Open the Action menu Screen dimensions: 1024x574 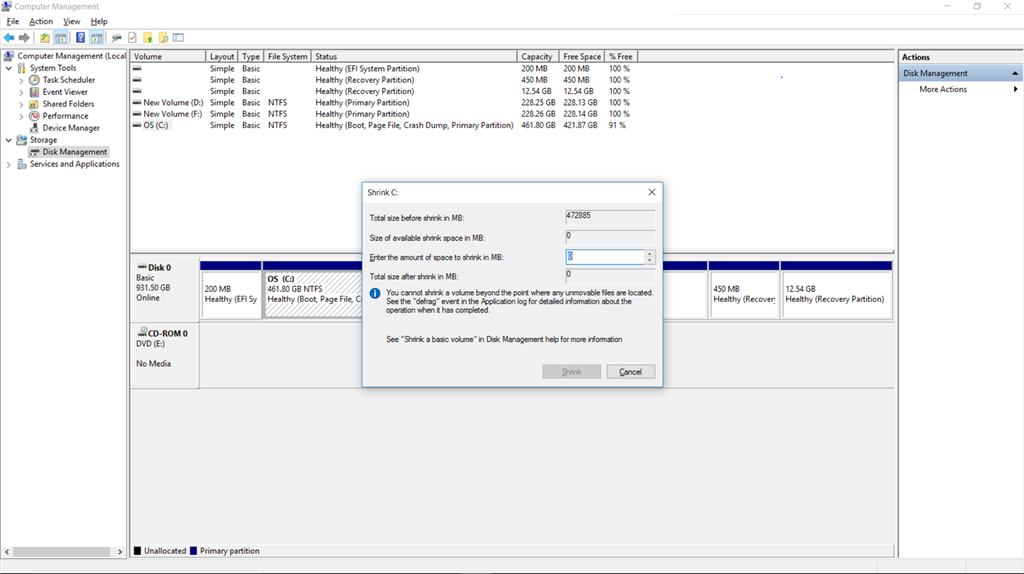[x=40, y=22]
